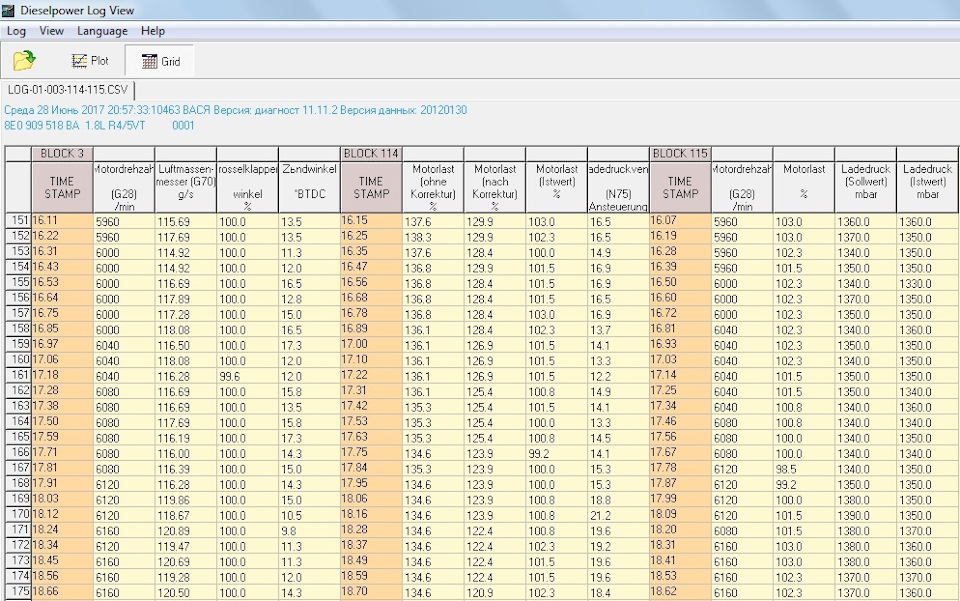The width and height of the screenshot is (960, 601).
Task: Open the Language menu
Action: coord(102,31)
